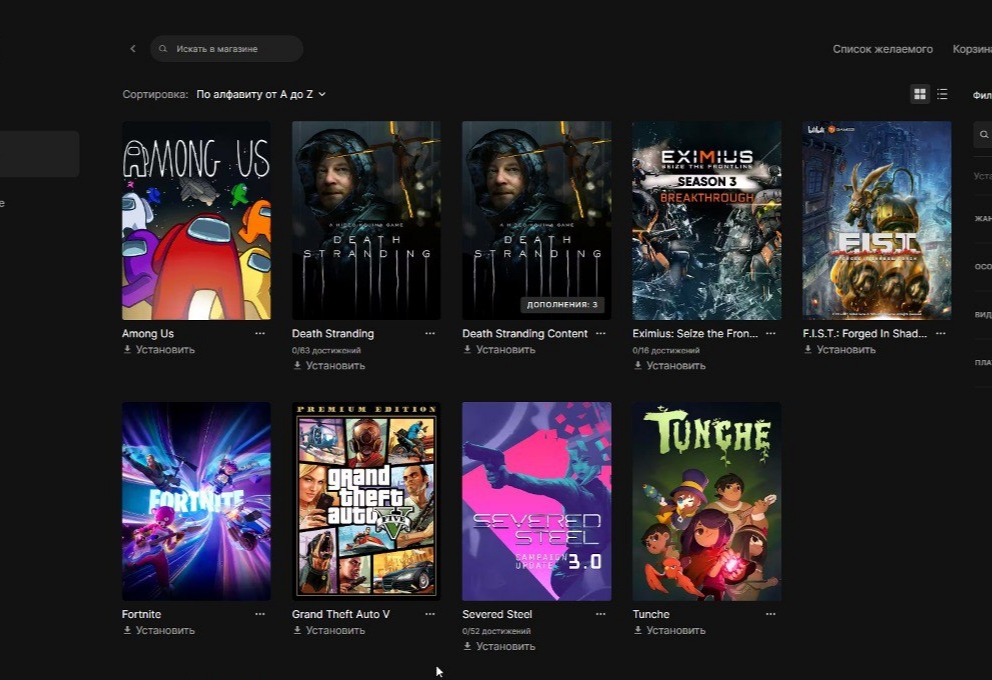Click the Eximius: Seize the Fron... title

click(x=695, y=333)
